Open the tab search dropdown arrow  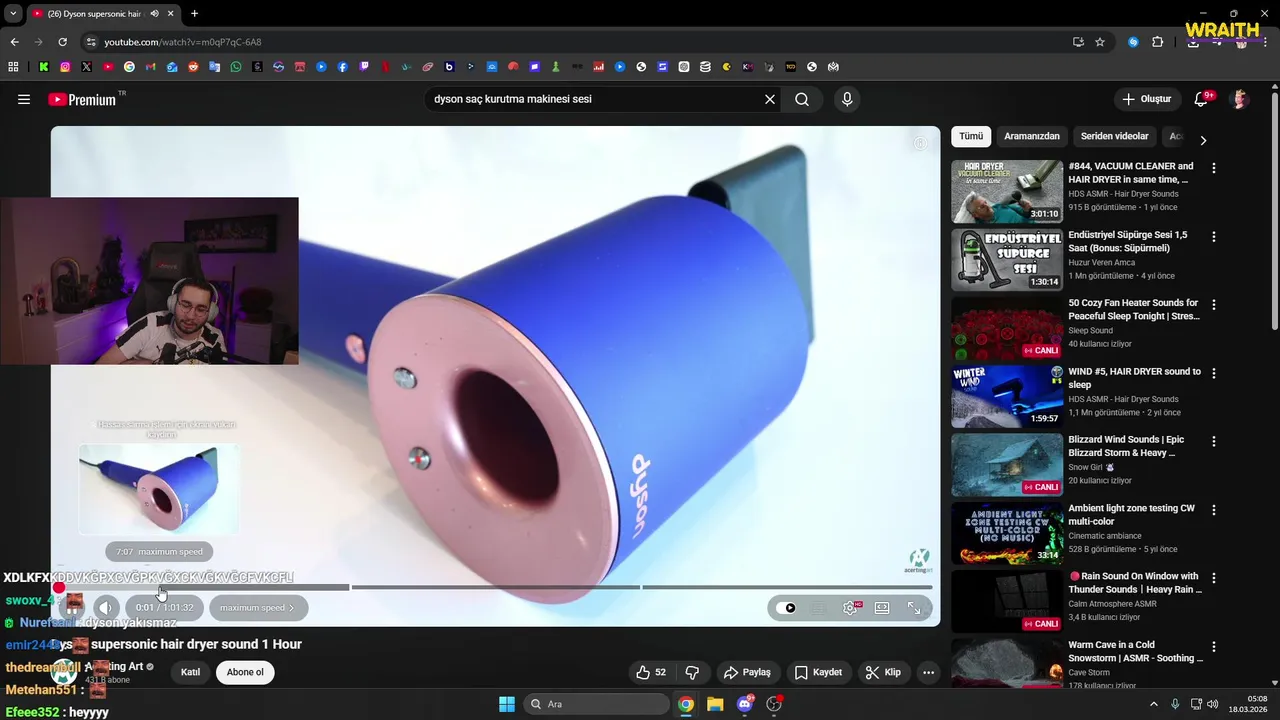coord(13,14)
